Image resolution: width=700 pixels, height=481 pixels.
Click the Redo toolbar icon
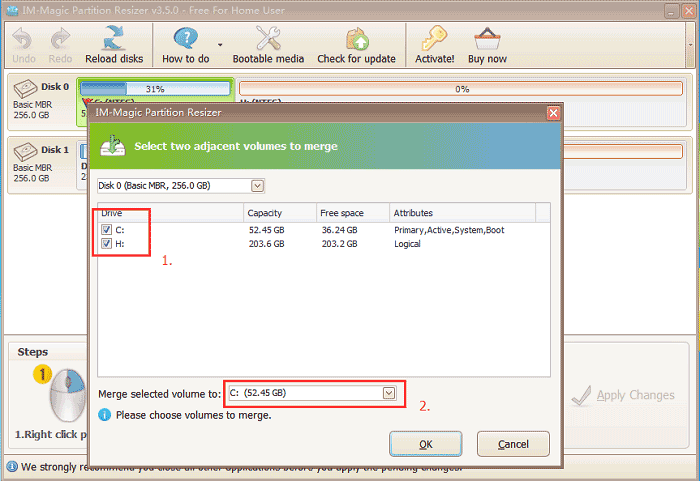(x=60, y=39)
